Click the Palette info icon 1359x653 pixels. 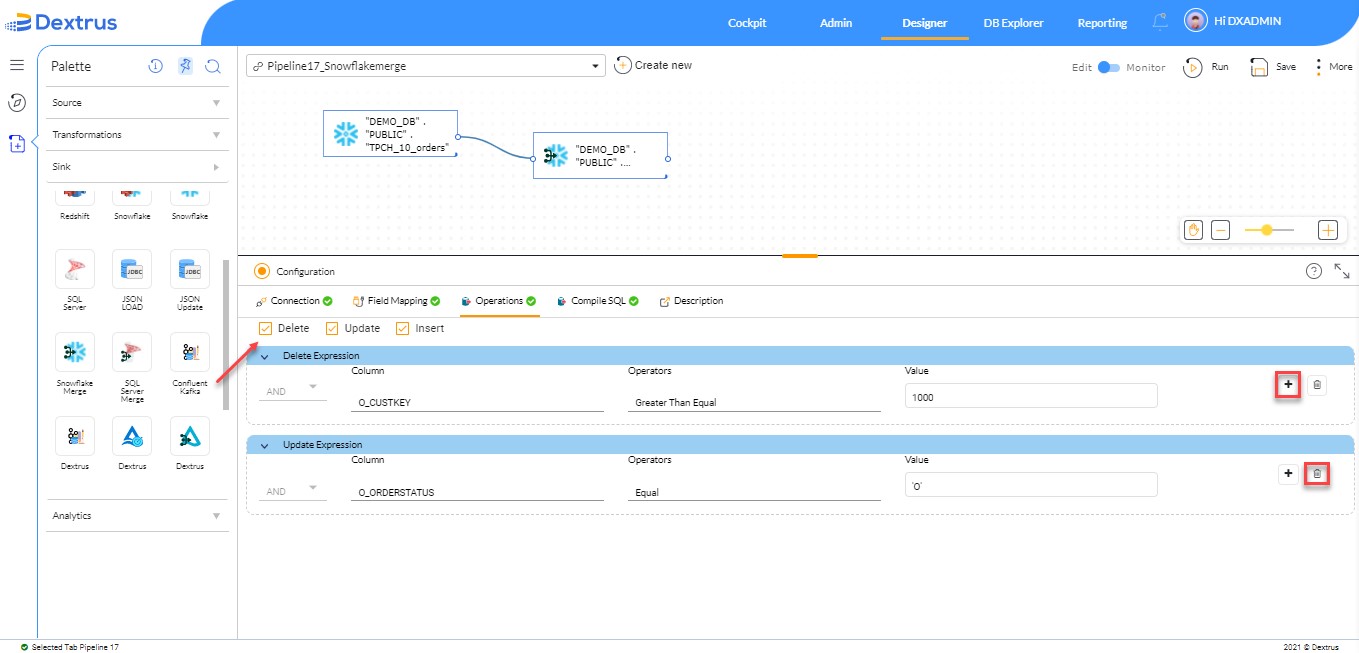pyautogui.click(x=155, y=66)
